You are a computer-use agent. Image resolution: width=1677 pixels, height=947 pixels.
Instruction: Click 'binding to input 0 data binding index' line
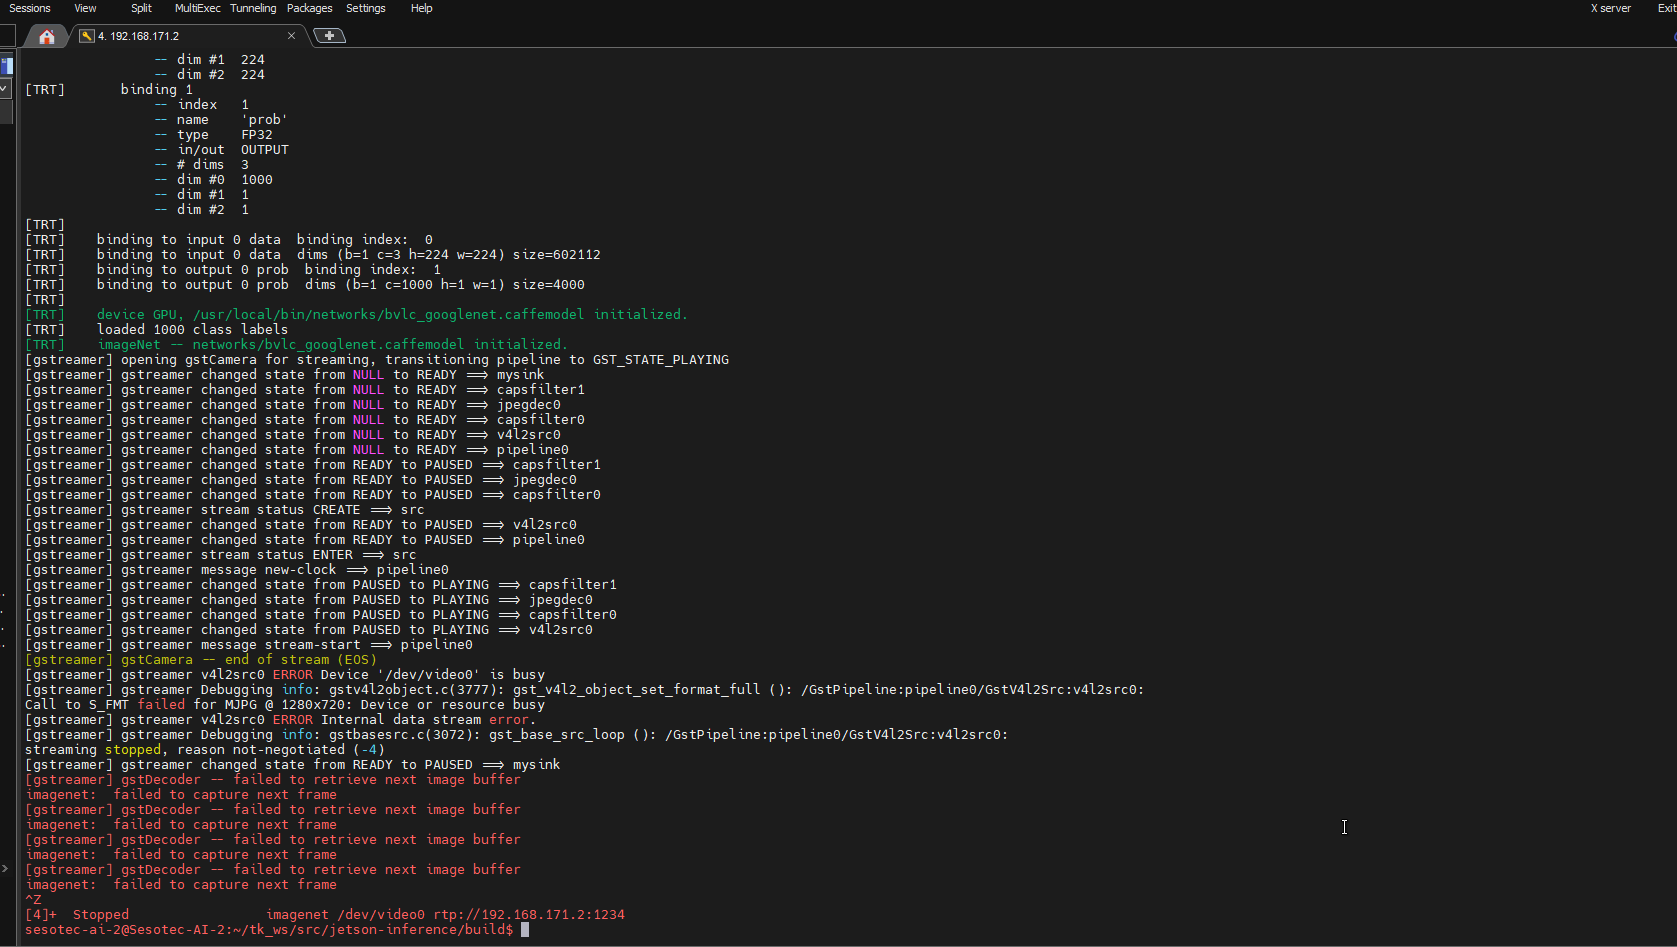point(229,240)
